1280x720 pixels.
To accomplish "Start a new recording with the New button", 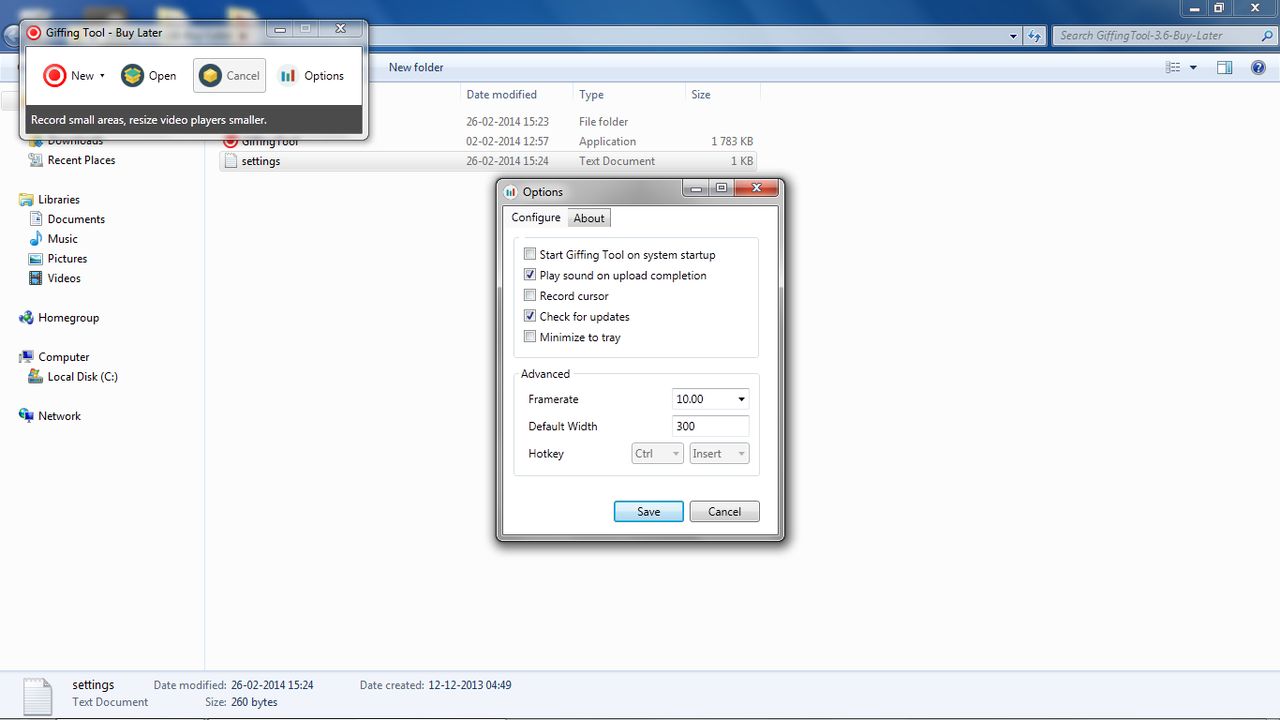I will pos(68,76).
